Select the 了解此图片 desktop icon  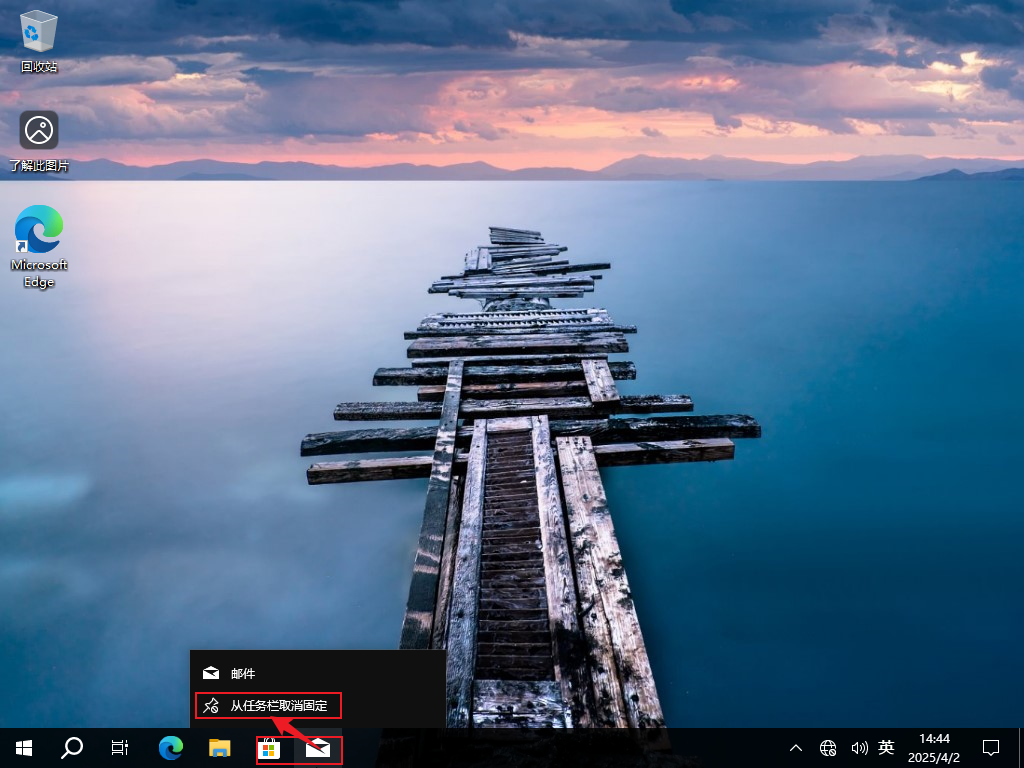(x=39, y=141)
